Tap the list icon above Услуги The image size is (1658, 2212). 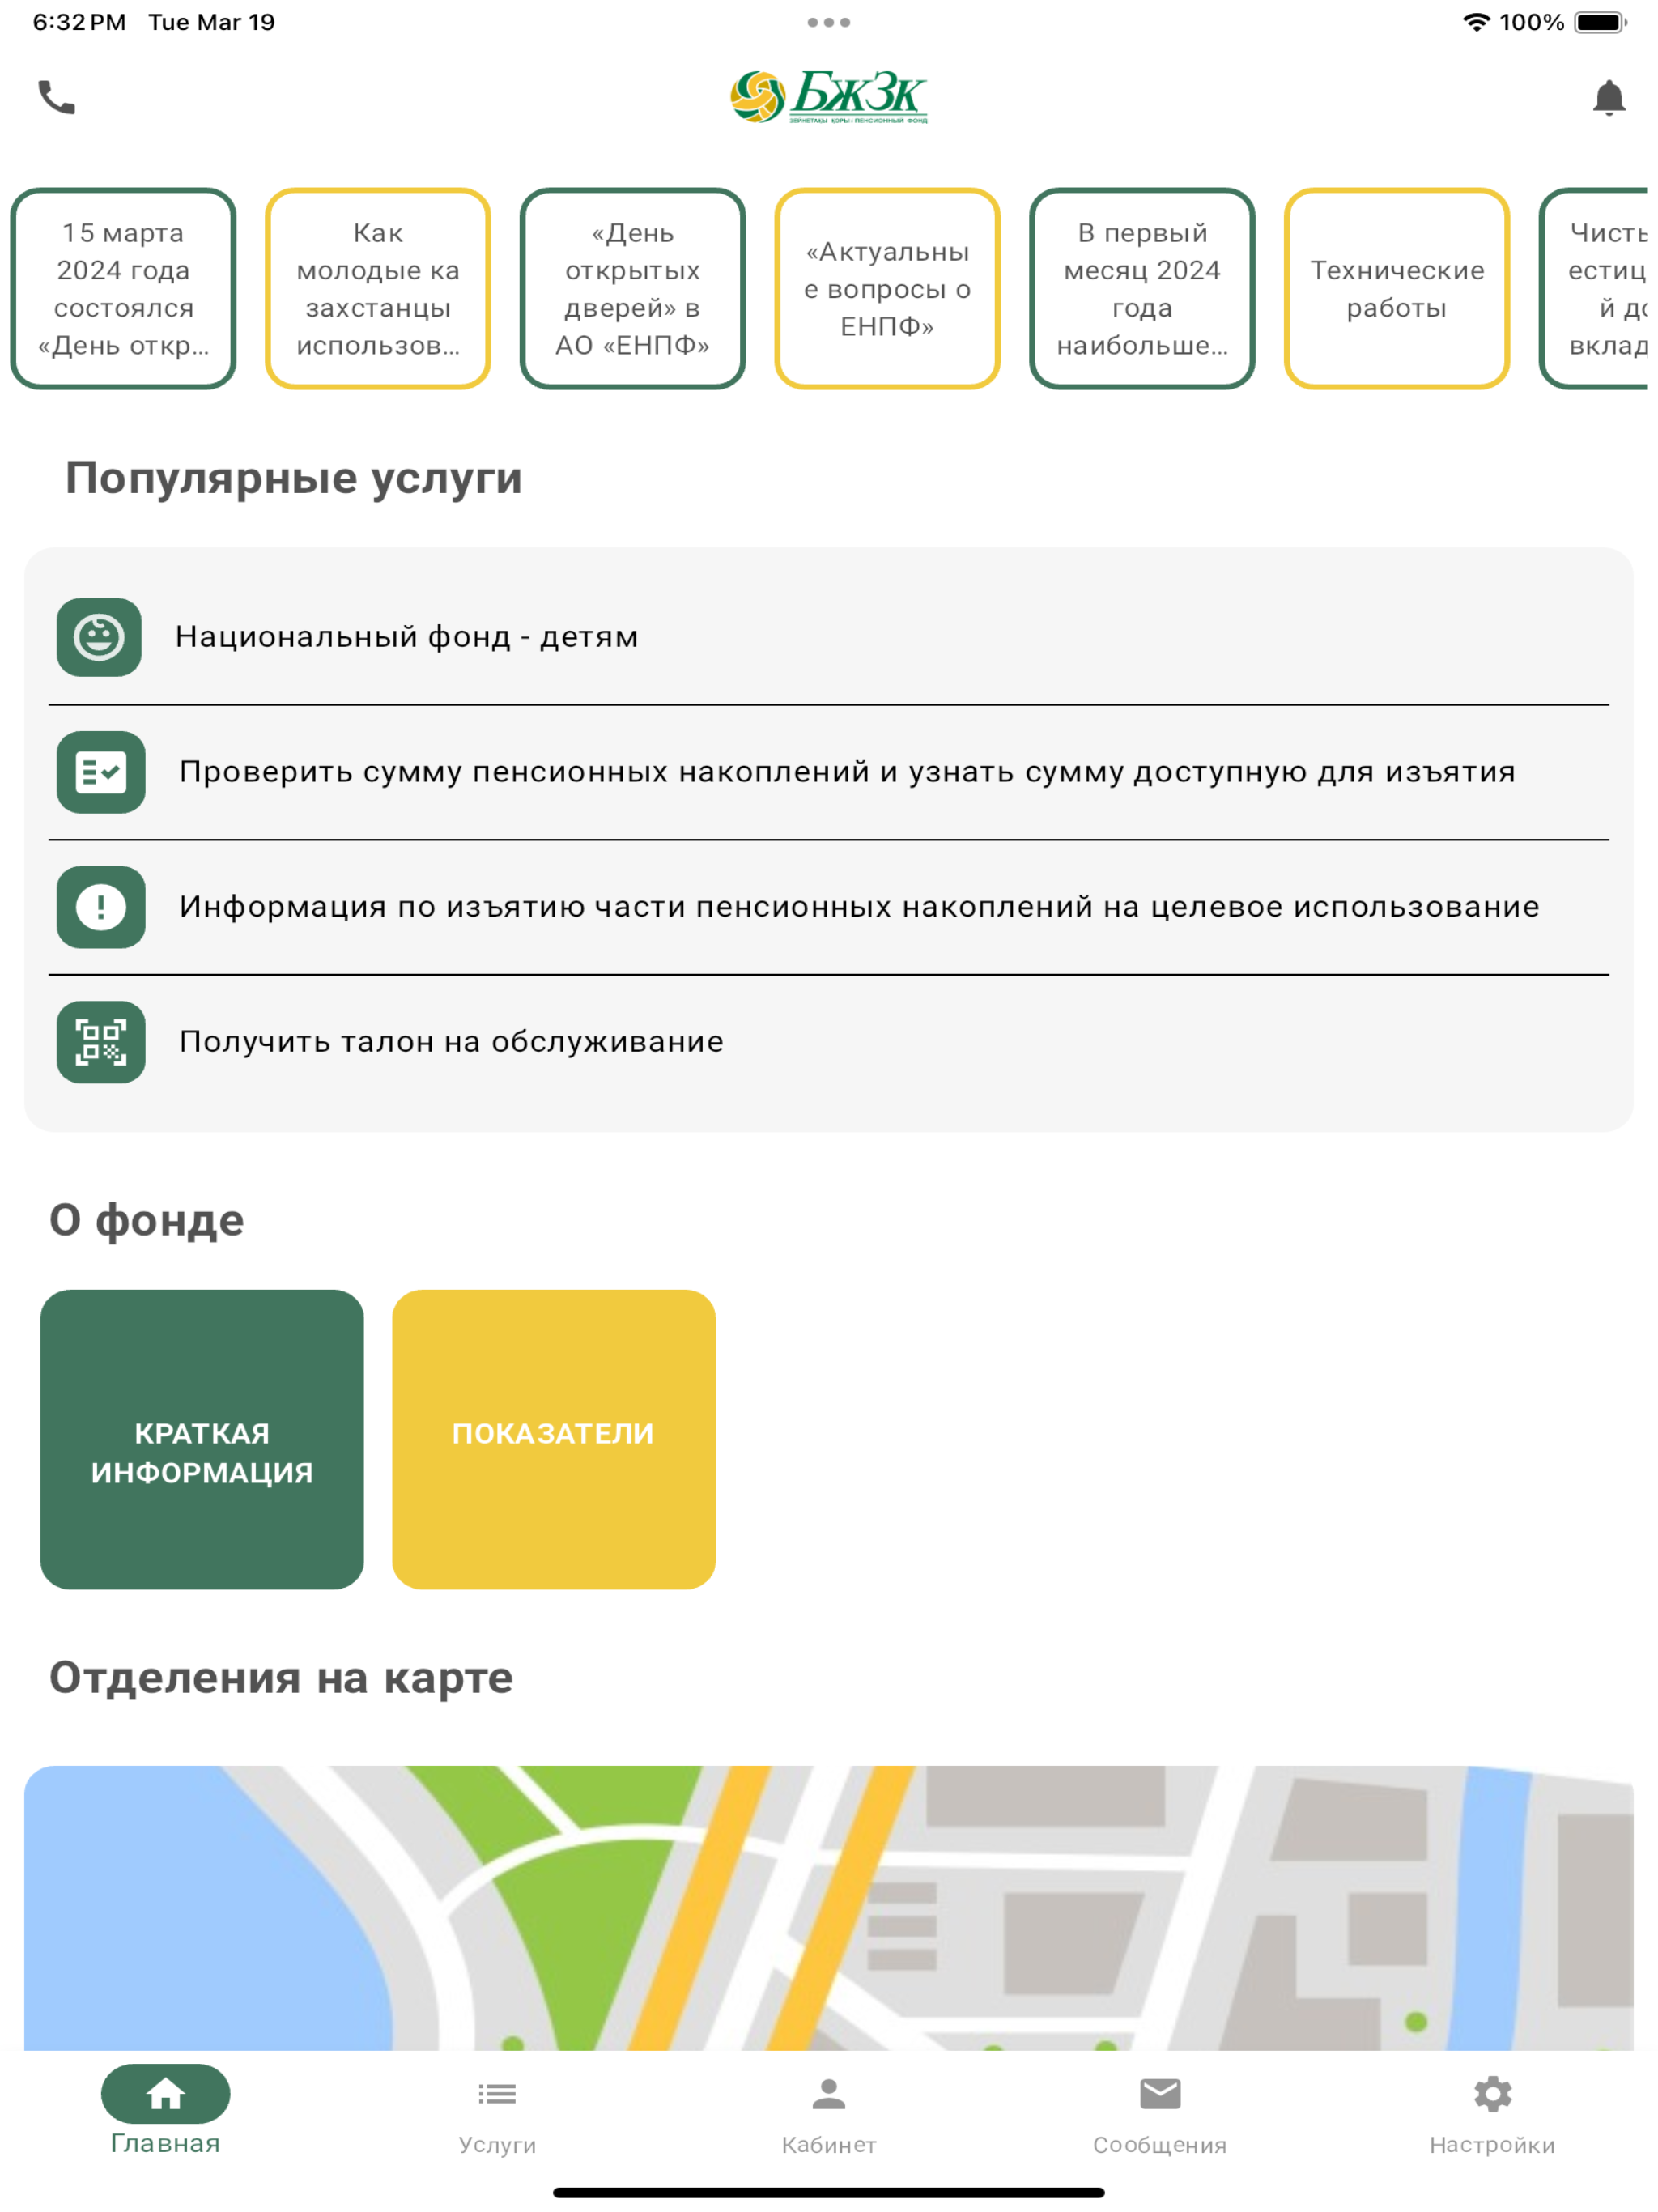(x=497, y=2093)
